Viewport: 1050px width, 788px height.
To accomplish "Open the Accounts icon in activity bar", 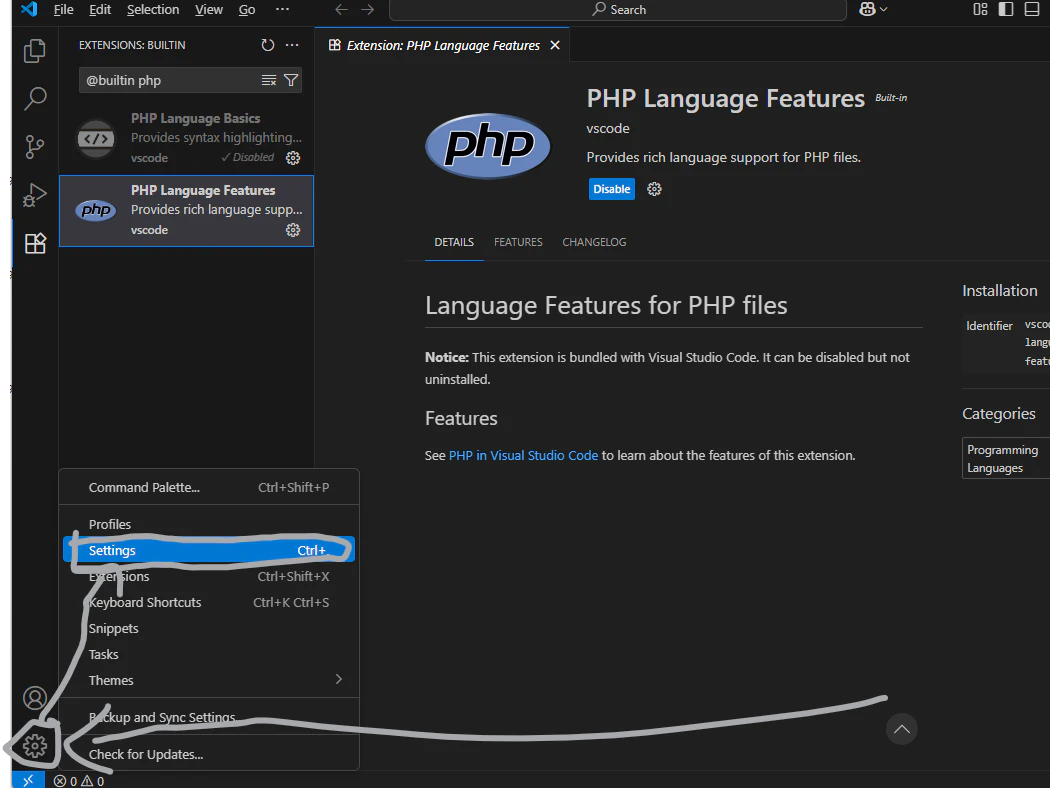I will [34, 698].
